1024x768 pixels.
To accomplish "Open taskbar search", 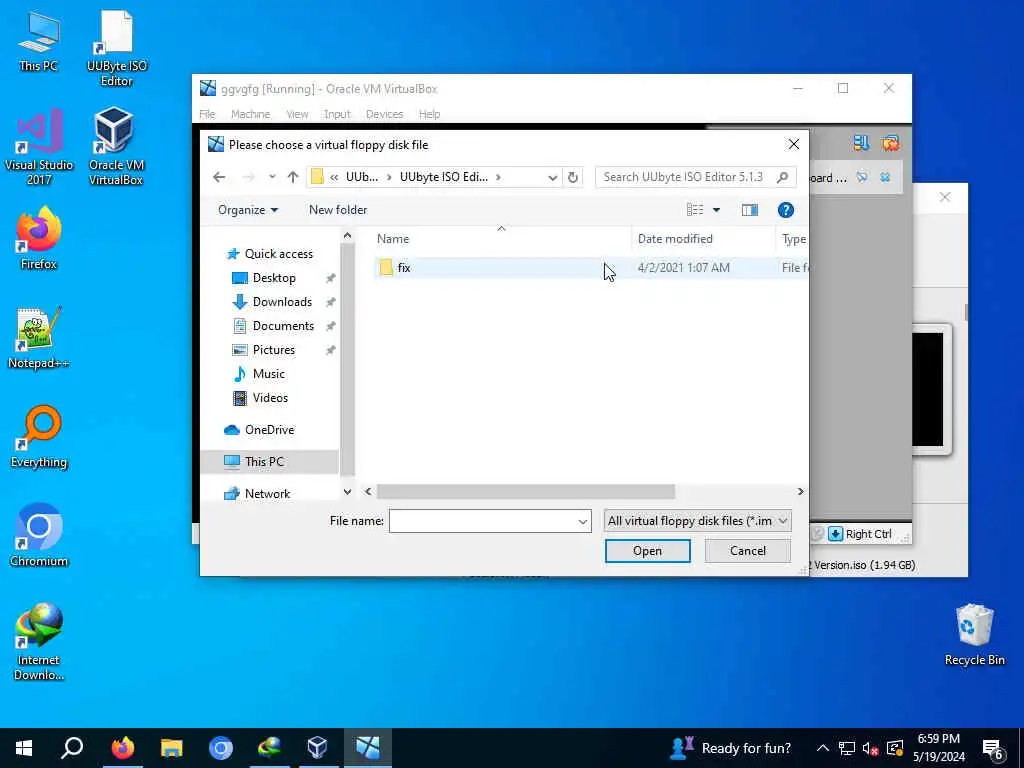I will click(x=72, y=747).
